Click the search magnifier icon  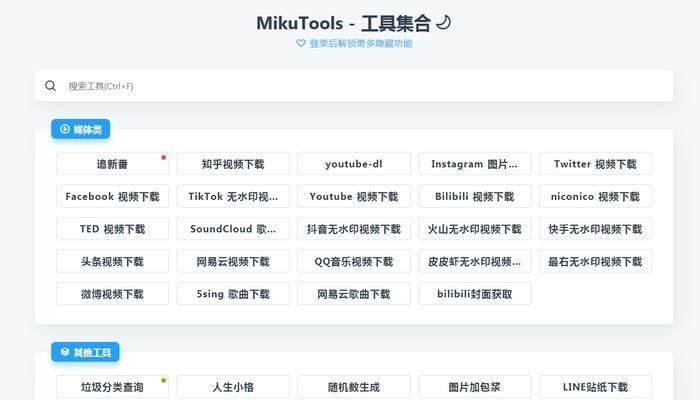pyautogui.click(x=50, y=86)
